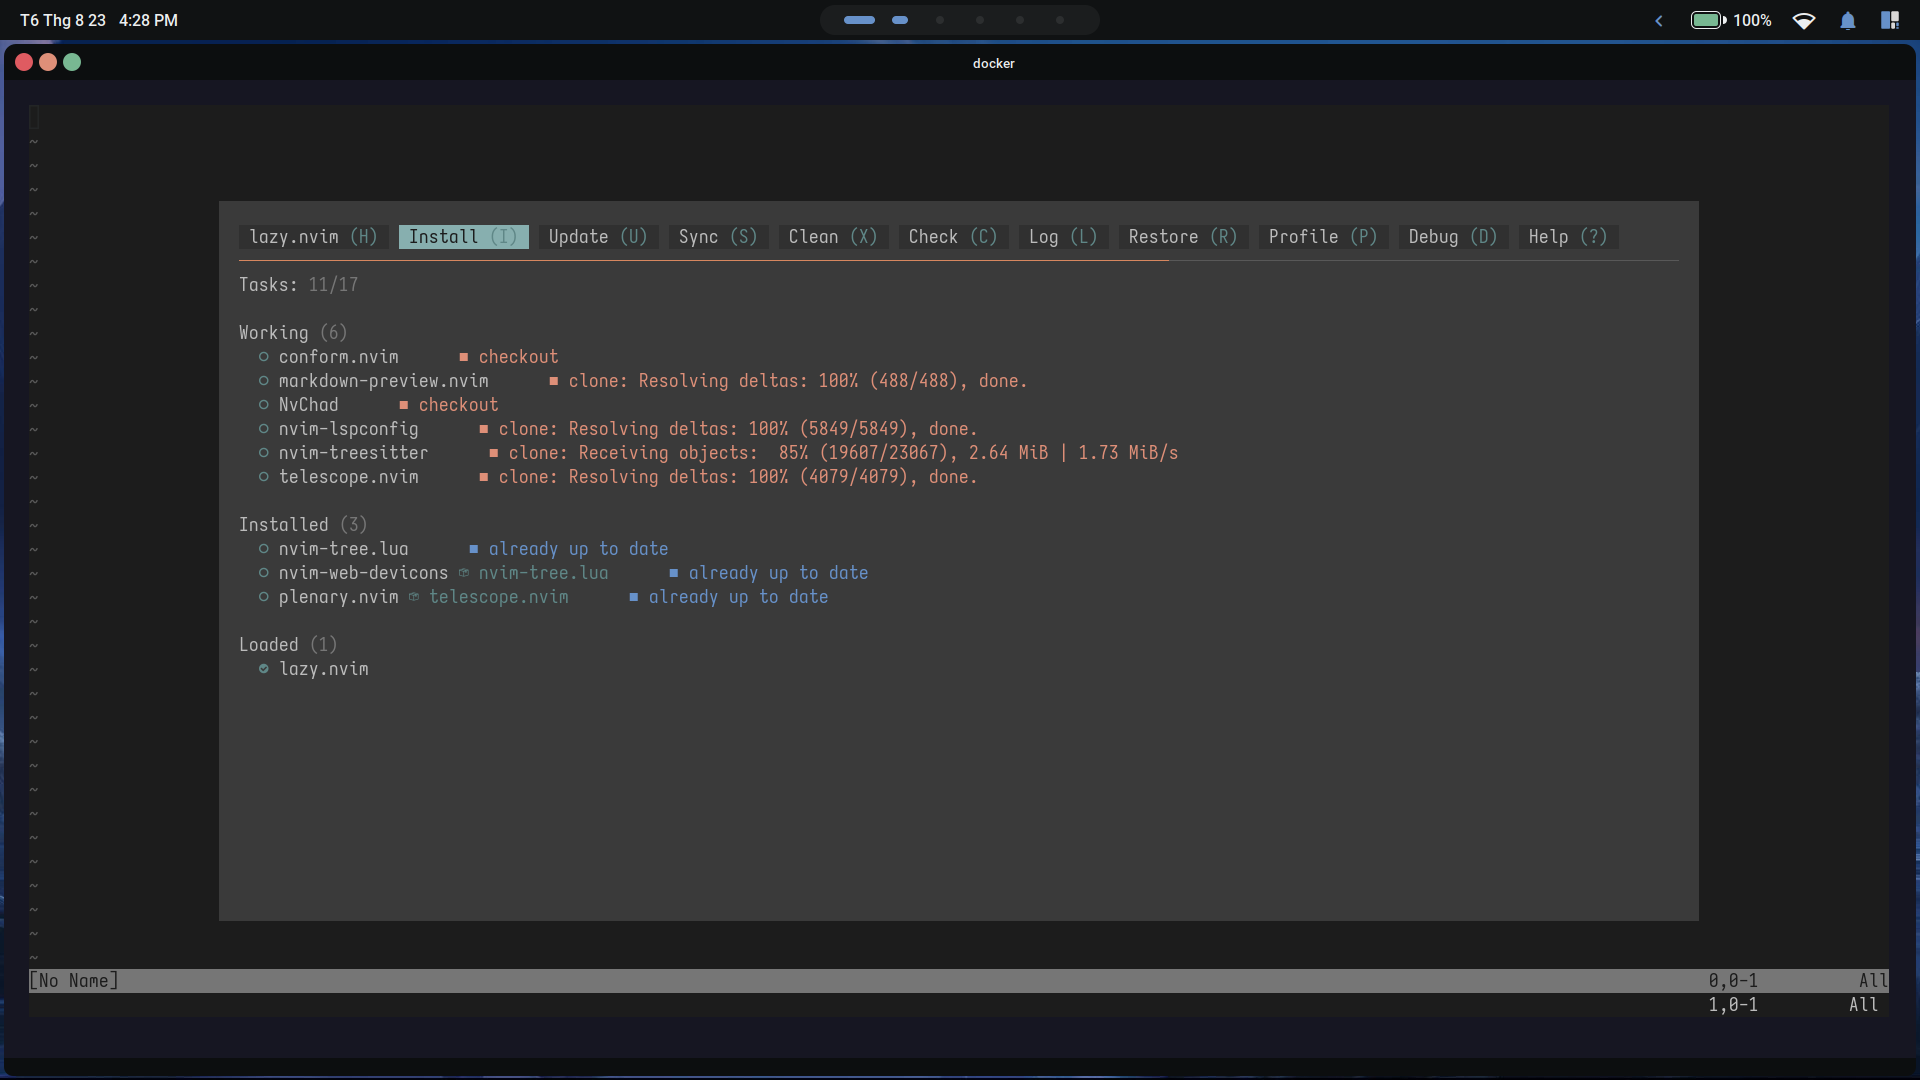Follow the nvim-tree.lua dependency link
1920x1080 pixels.
pyautogui.click(x=543, y=573)
